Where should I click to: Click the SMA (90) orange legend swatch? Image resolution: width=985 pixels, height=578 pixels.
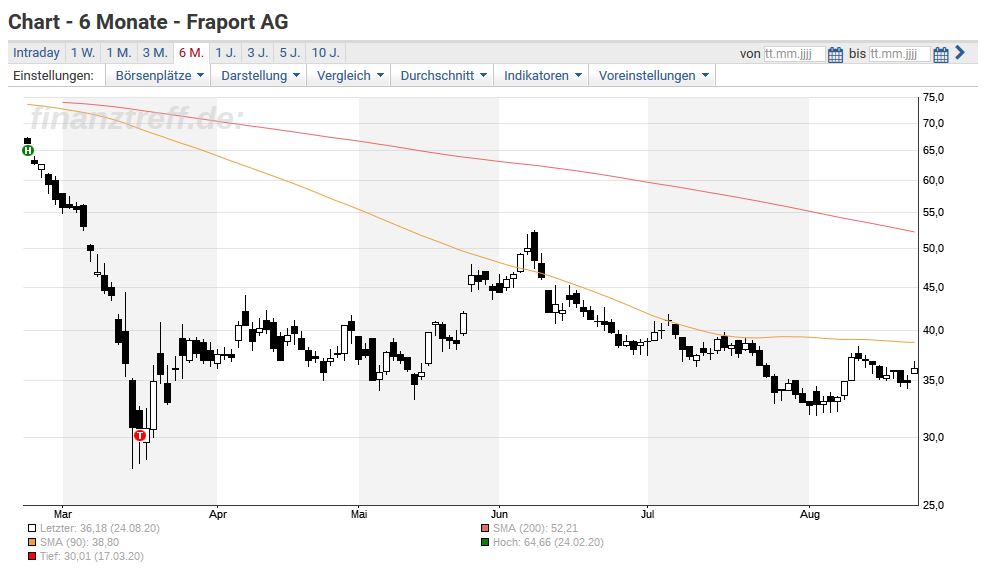(x=32, y=542)
